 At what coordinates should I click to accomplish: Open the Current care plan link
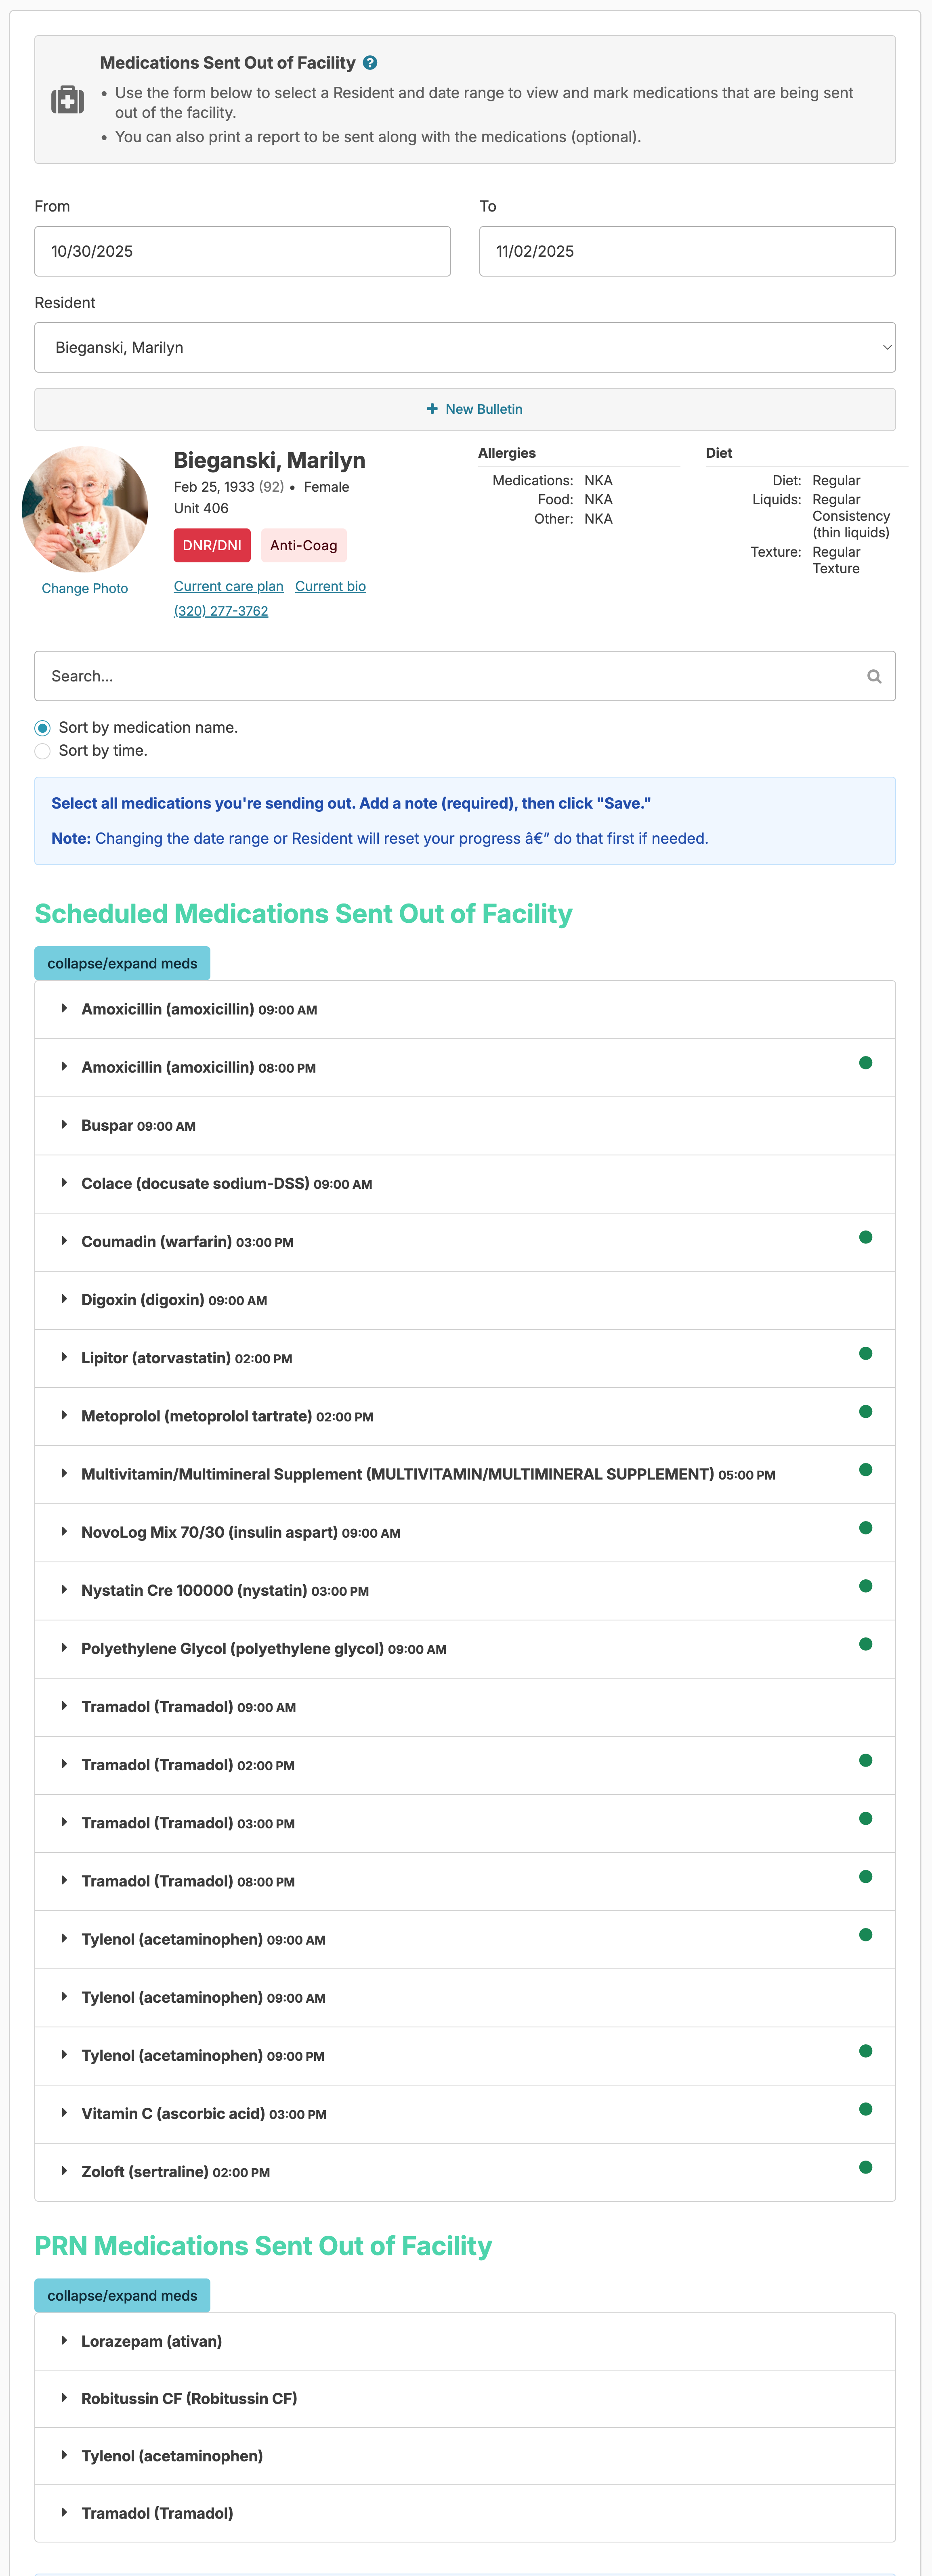click(228, 587)
